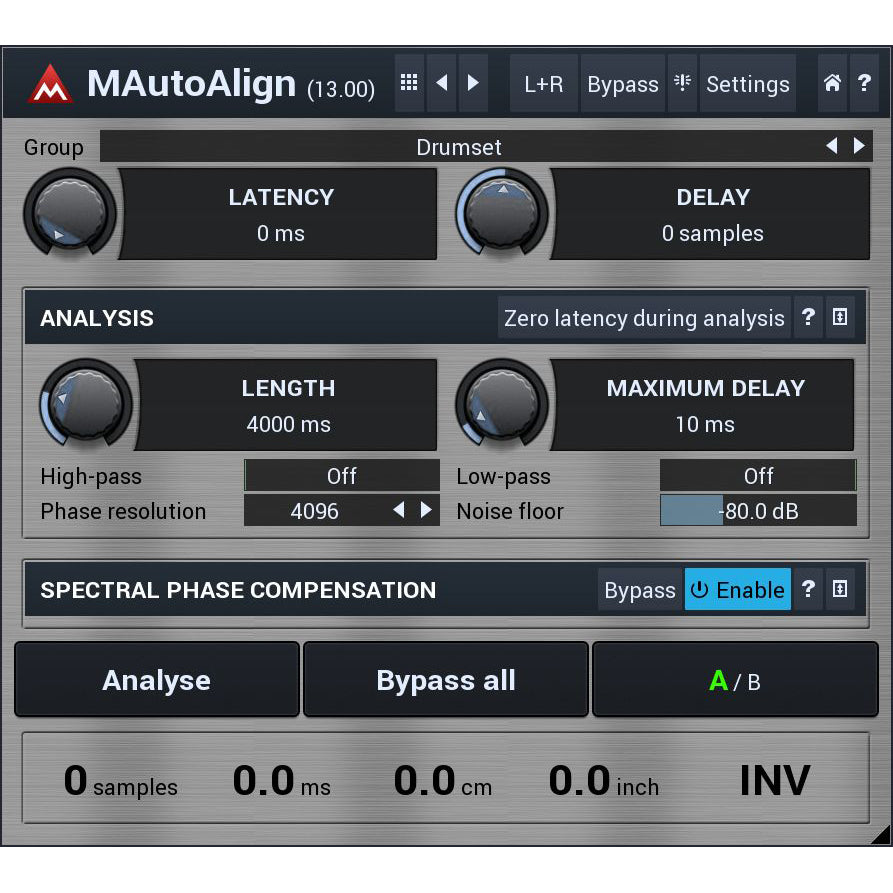Bypass the Spectral Phase Compensation section
The height and width of the screenshot is (893, 893).
(x=640, y=589)
